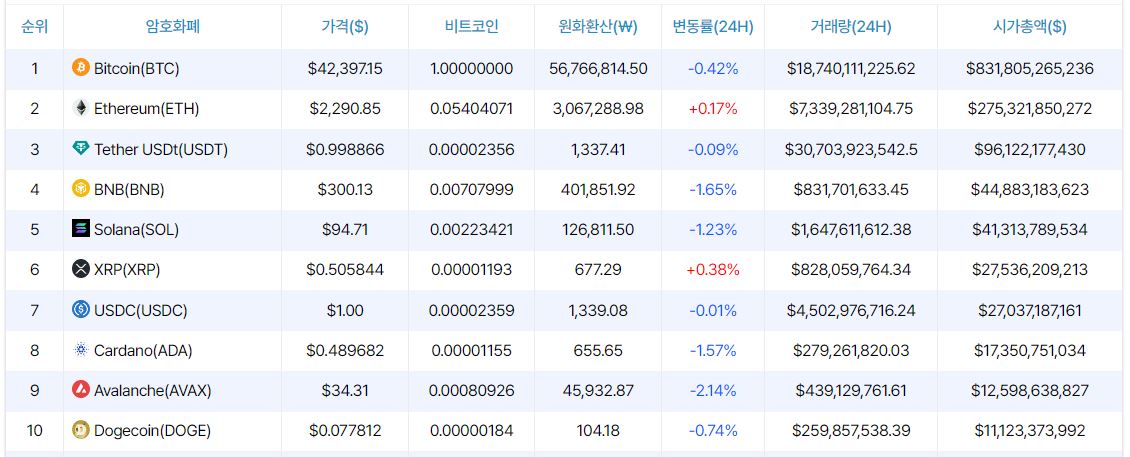This screenshot has height=457, width=1130.
Task: Sort by the 암호화폐 column header
Action: click(173, 27)
